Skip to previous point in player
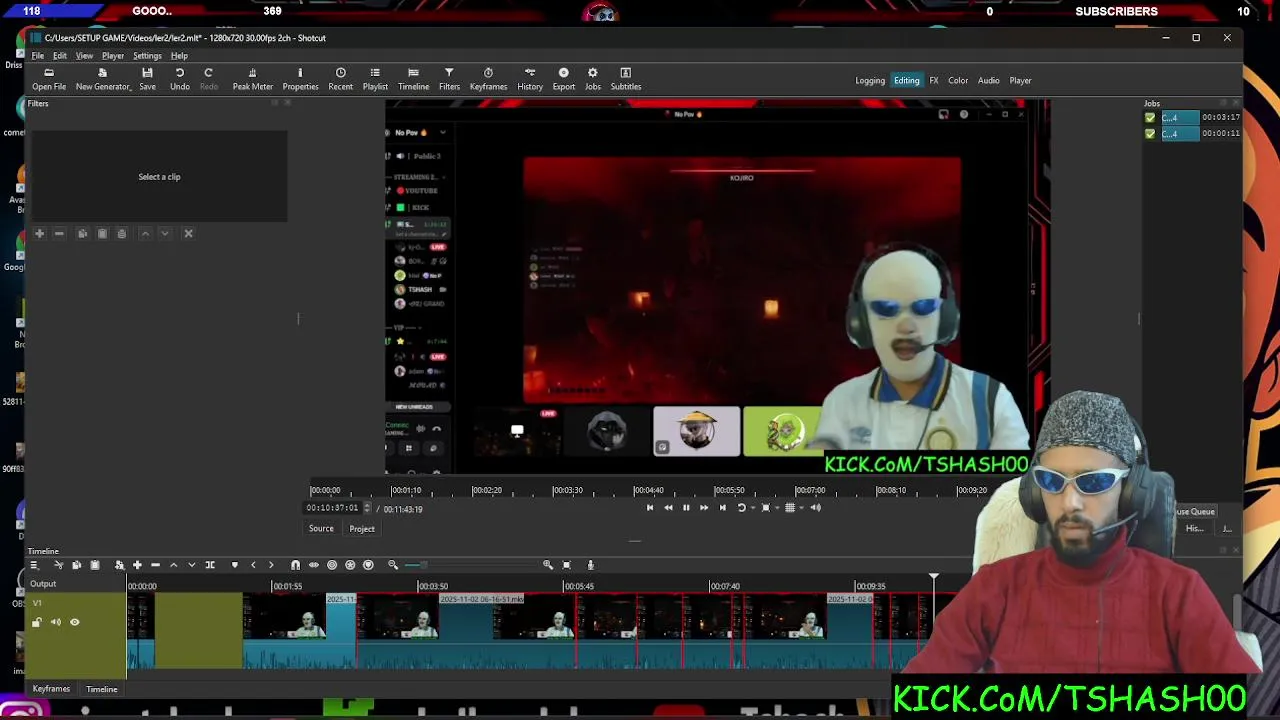 [650, 508]
